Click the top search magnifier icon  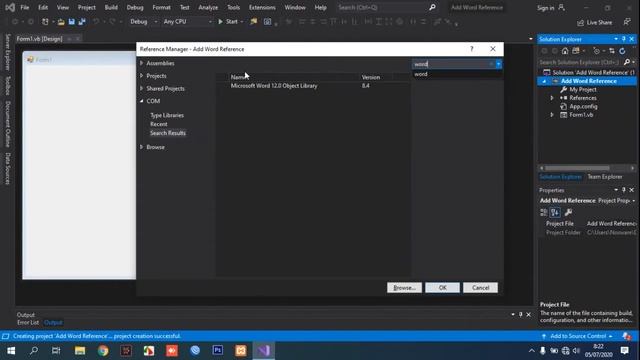(x=432, y=7)
